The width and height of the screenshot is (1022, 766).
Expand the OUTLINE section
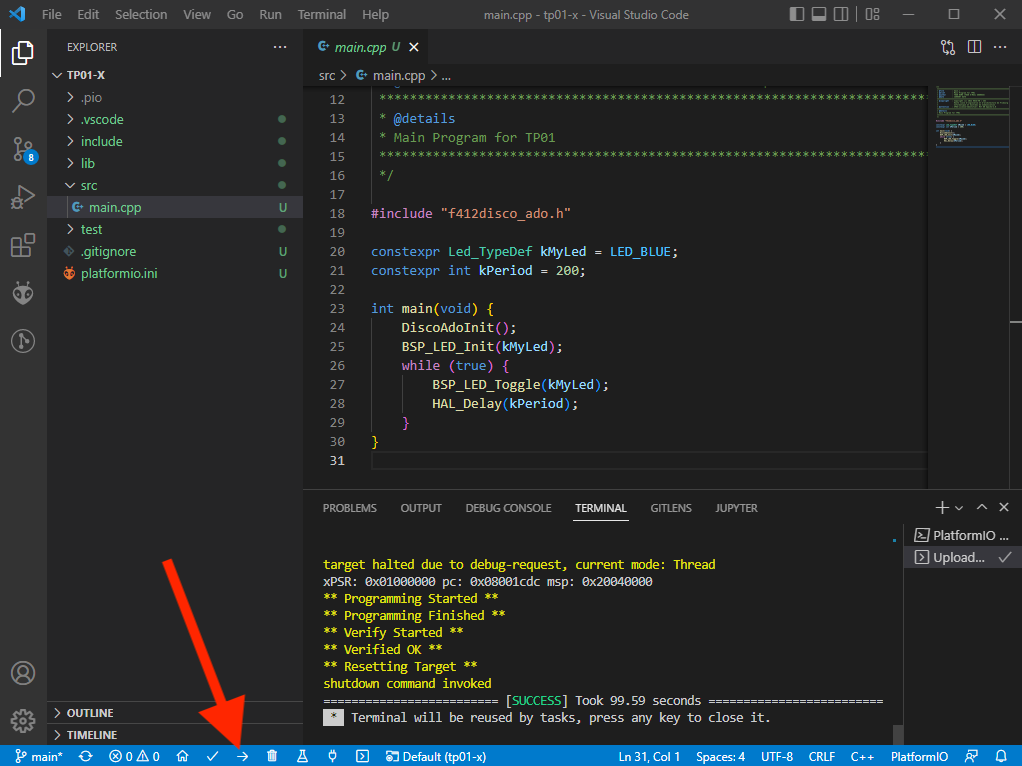pyautogui.click(x=90, y=713)
